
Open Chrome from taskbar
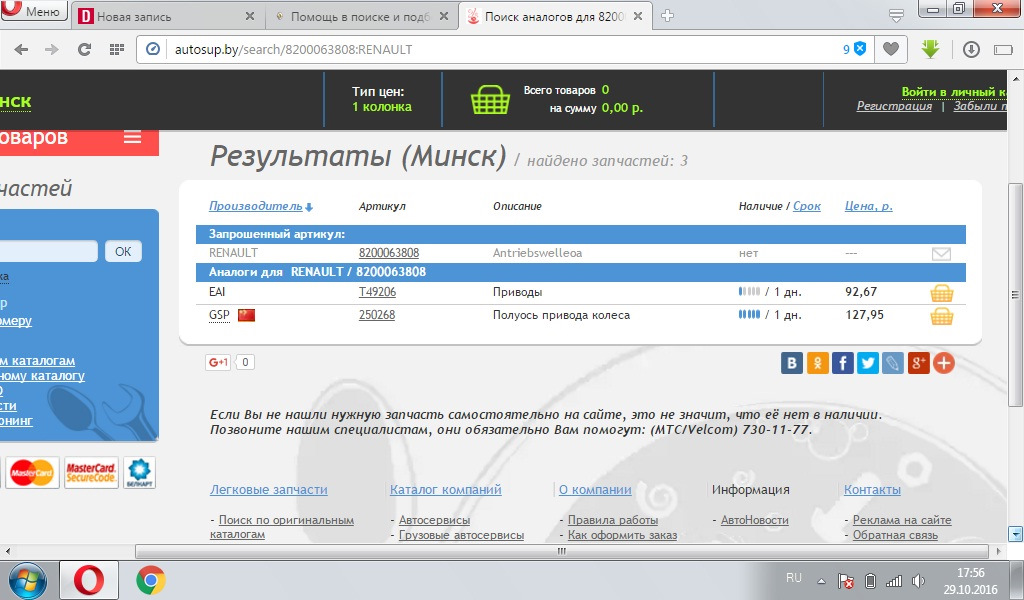coord(150,580)
